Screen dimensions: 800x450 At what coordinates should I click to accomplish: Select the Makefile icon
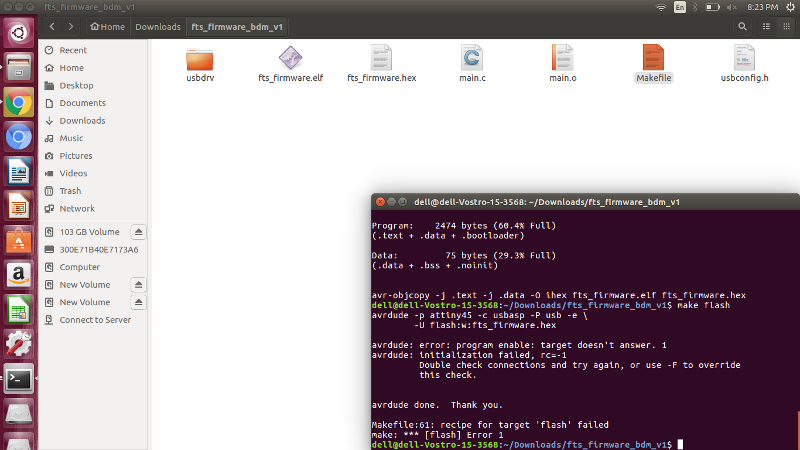[653, 58]
